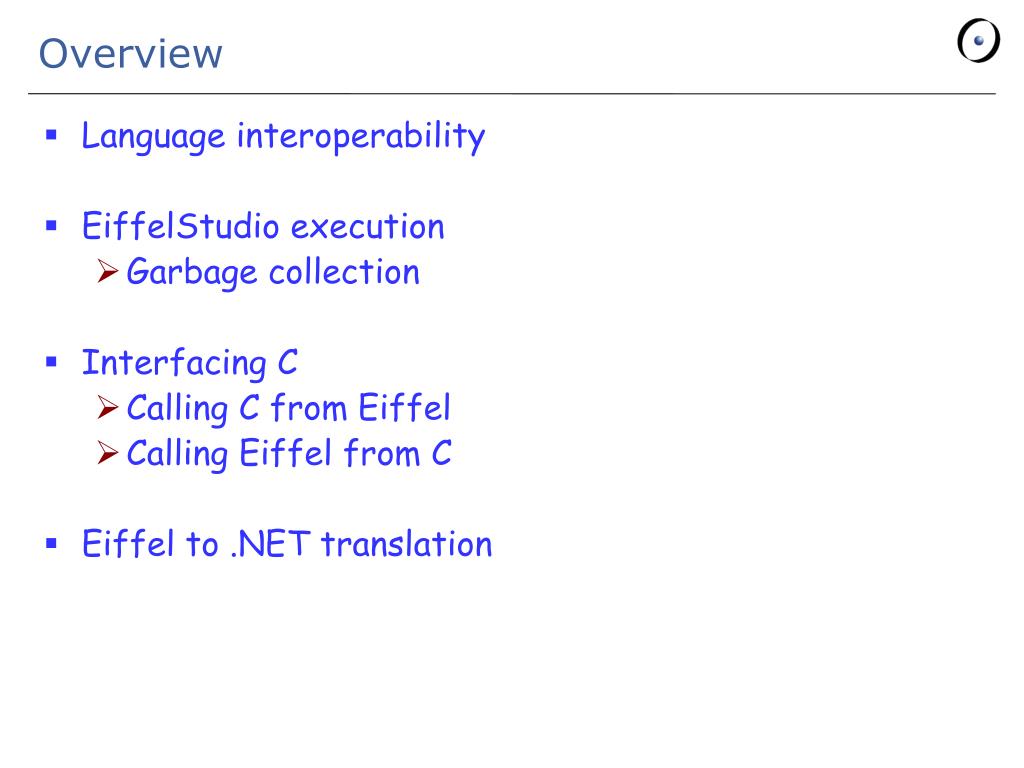The image size is (1024, 768).
Task: Click the word EiffelStudio in second bullet
Action: [180, 227]
